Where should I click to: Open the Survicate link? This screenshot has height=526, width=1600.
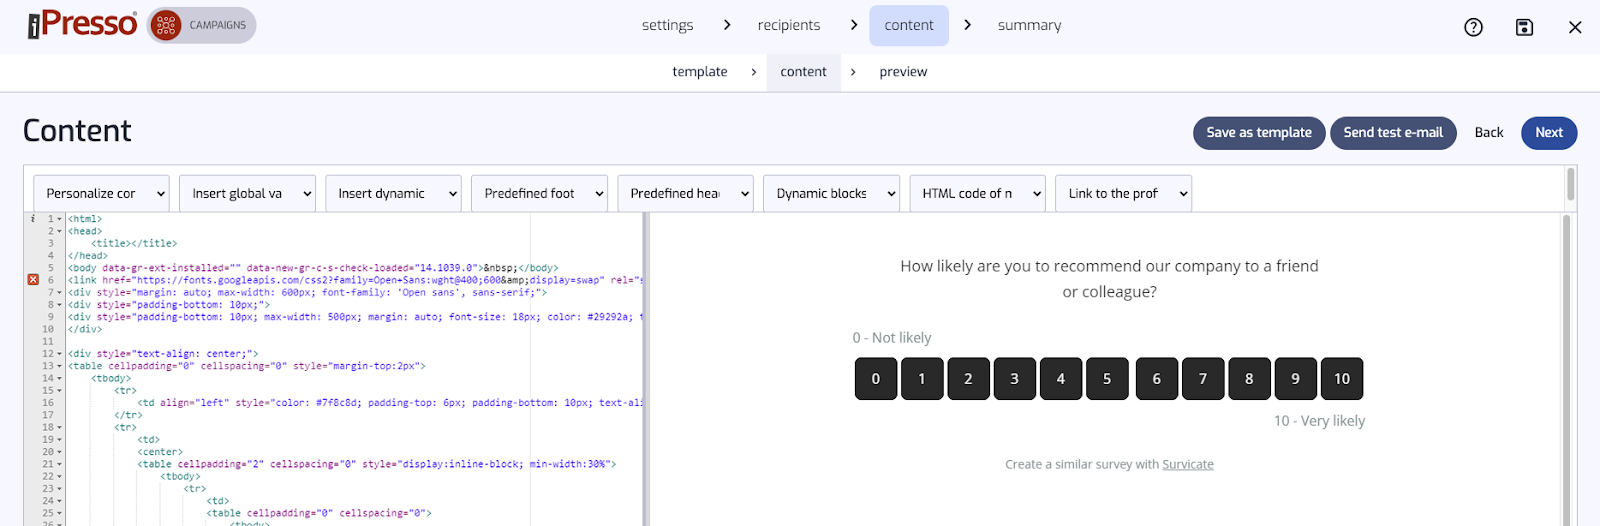(x=1188, y=464)
